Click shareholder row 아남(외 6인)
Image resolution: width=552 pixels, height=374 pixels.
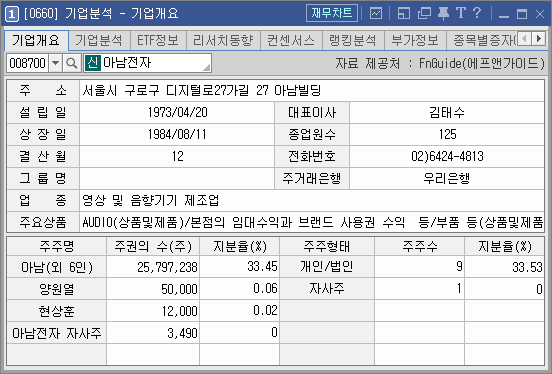point(57,267)
